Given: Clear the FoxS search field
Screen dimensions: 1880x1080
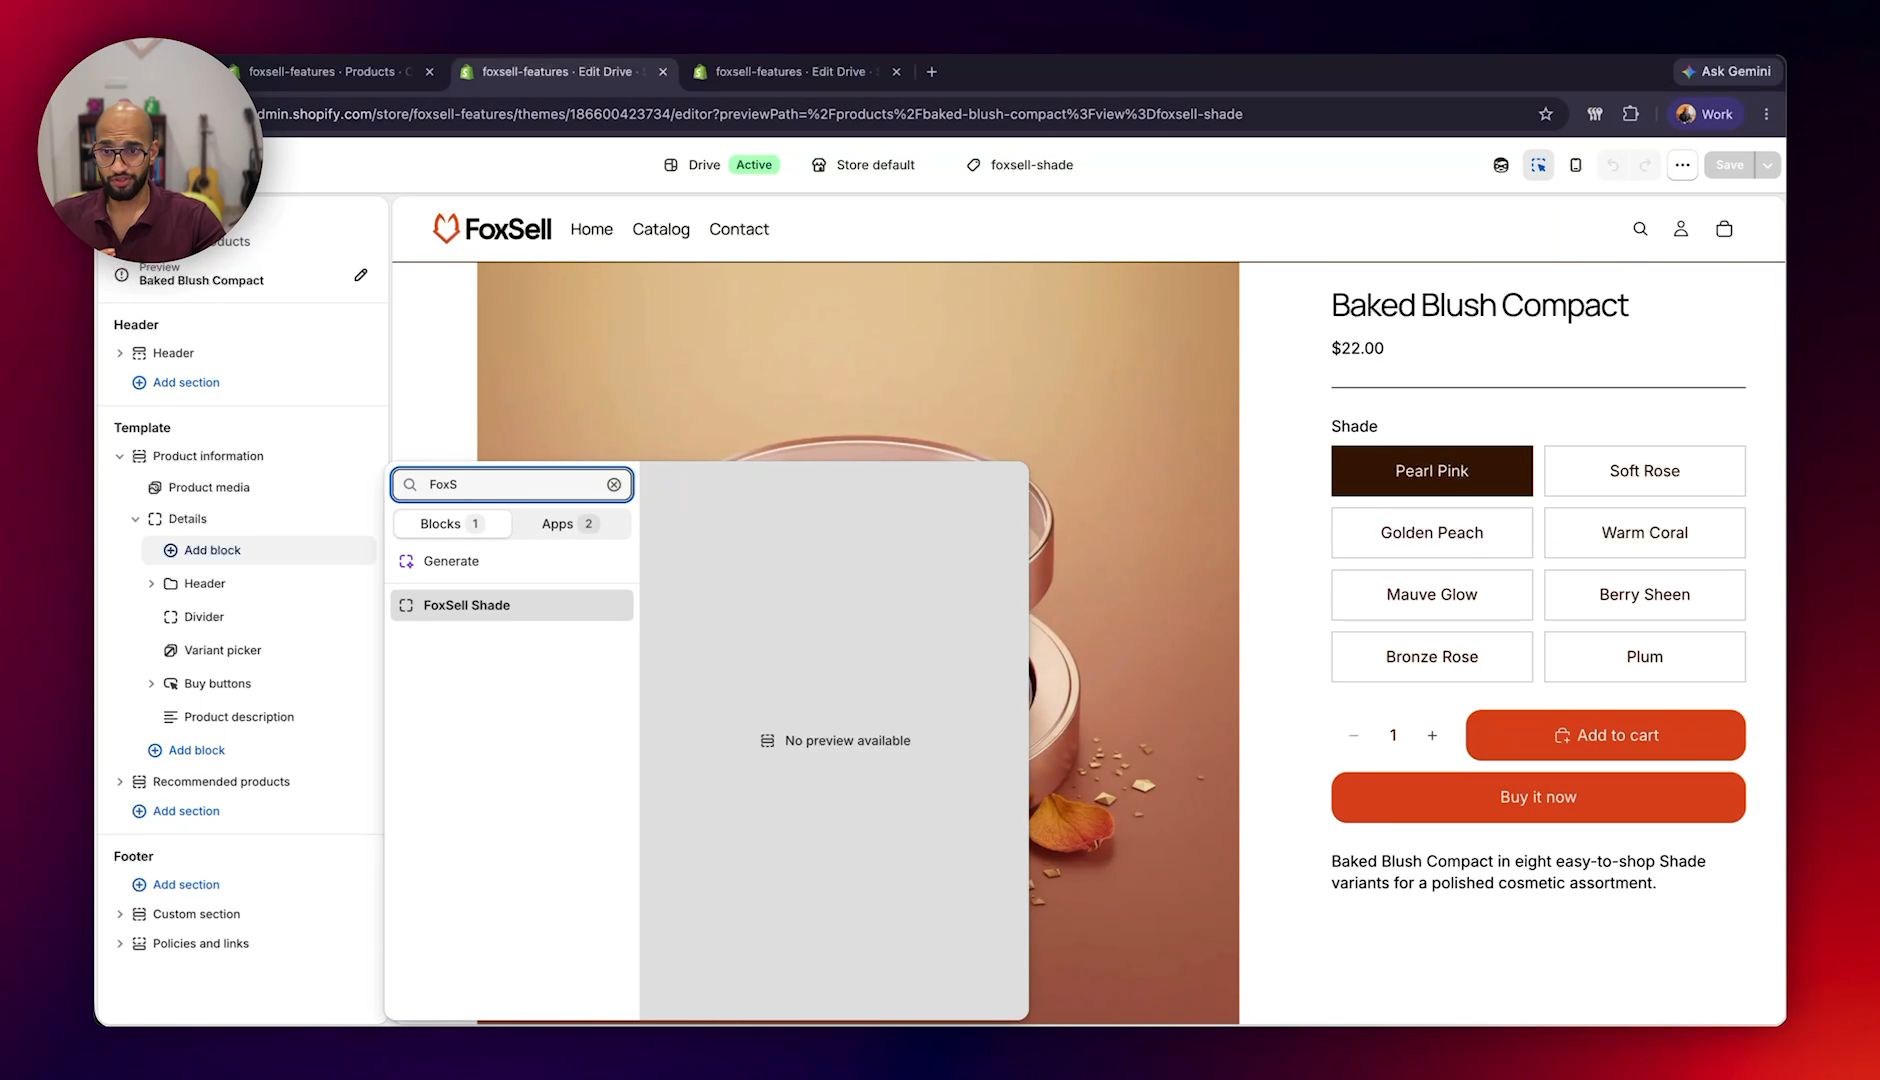Looking at the screenshot, I should point(614,485).
